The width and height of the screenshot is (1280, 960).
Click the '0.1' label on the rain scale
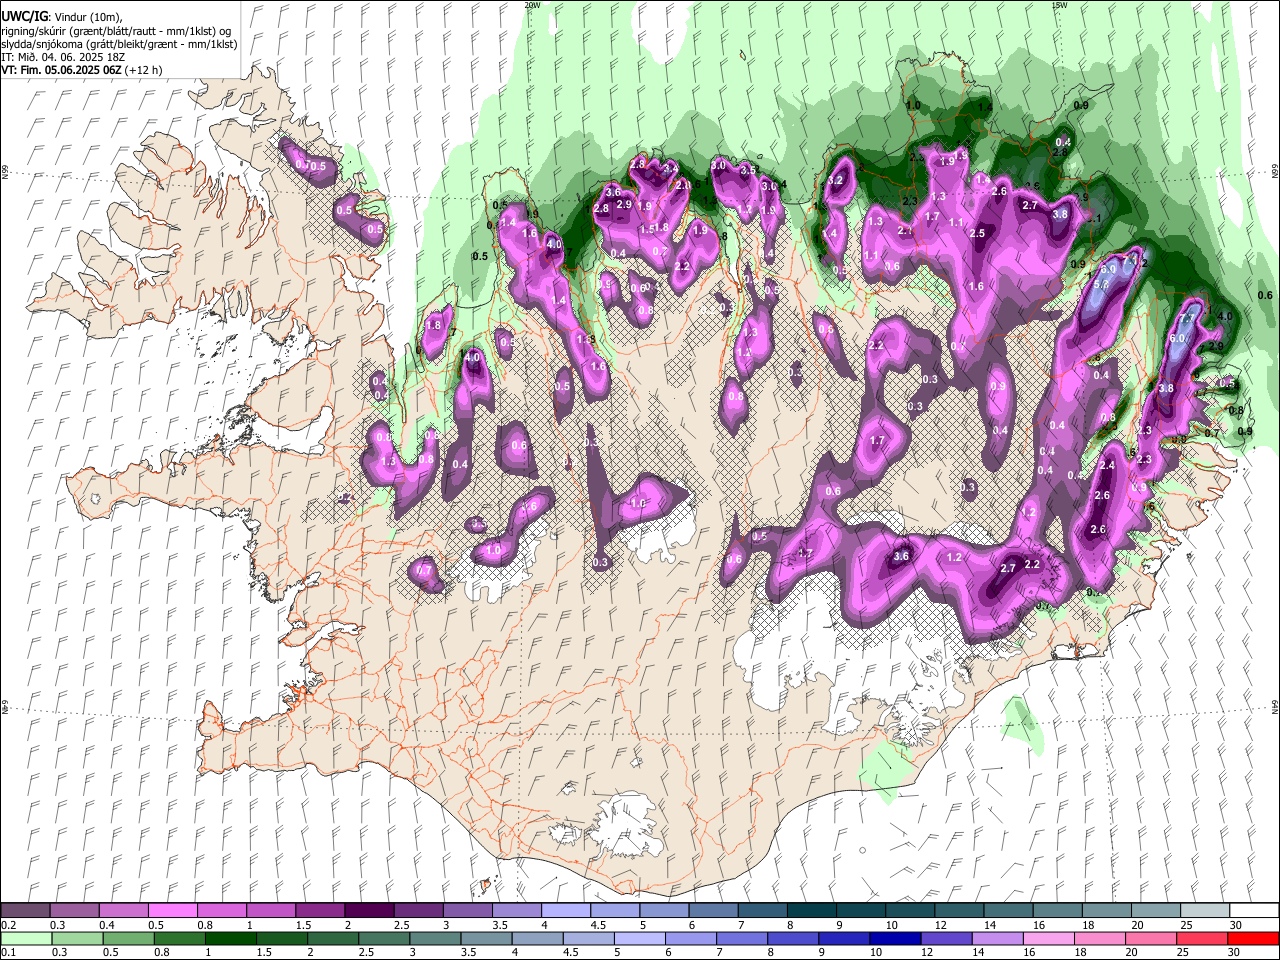click(x=8, y=953)
